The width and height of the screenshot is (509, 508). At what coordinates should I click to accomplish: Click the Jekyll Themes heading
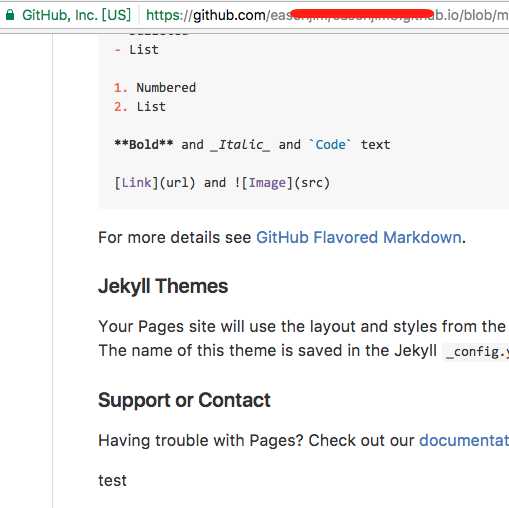(x=163, y=286)
